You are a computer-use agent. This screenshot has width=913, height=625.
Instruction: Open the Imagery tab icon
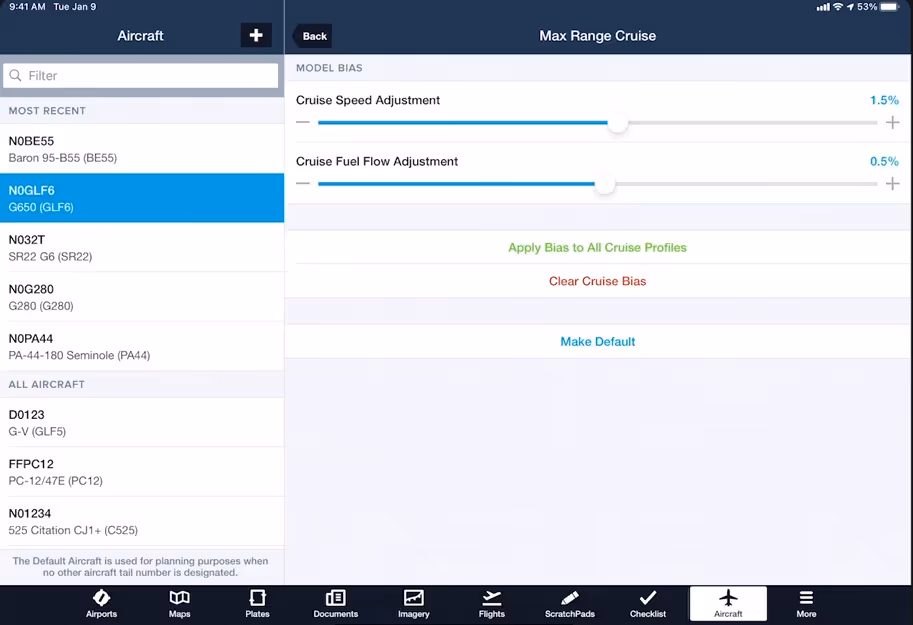click(413, 598)
